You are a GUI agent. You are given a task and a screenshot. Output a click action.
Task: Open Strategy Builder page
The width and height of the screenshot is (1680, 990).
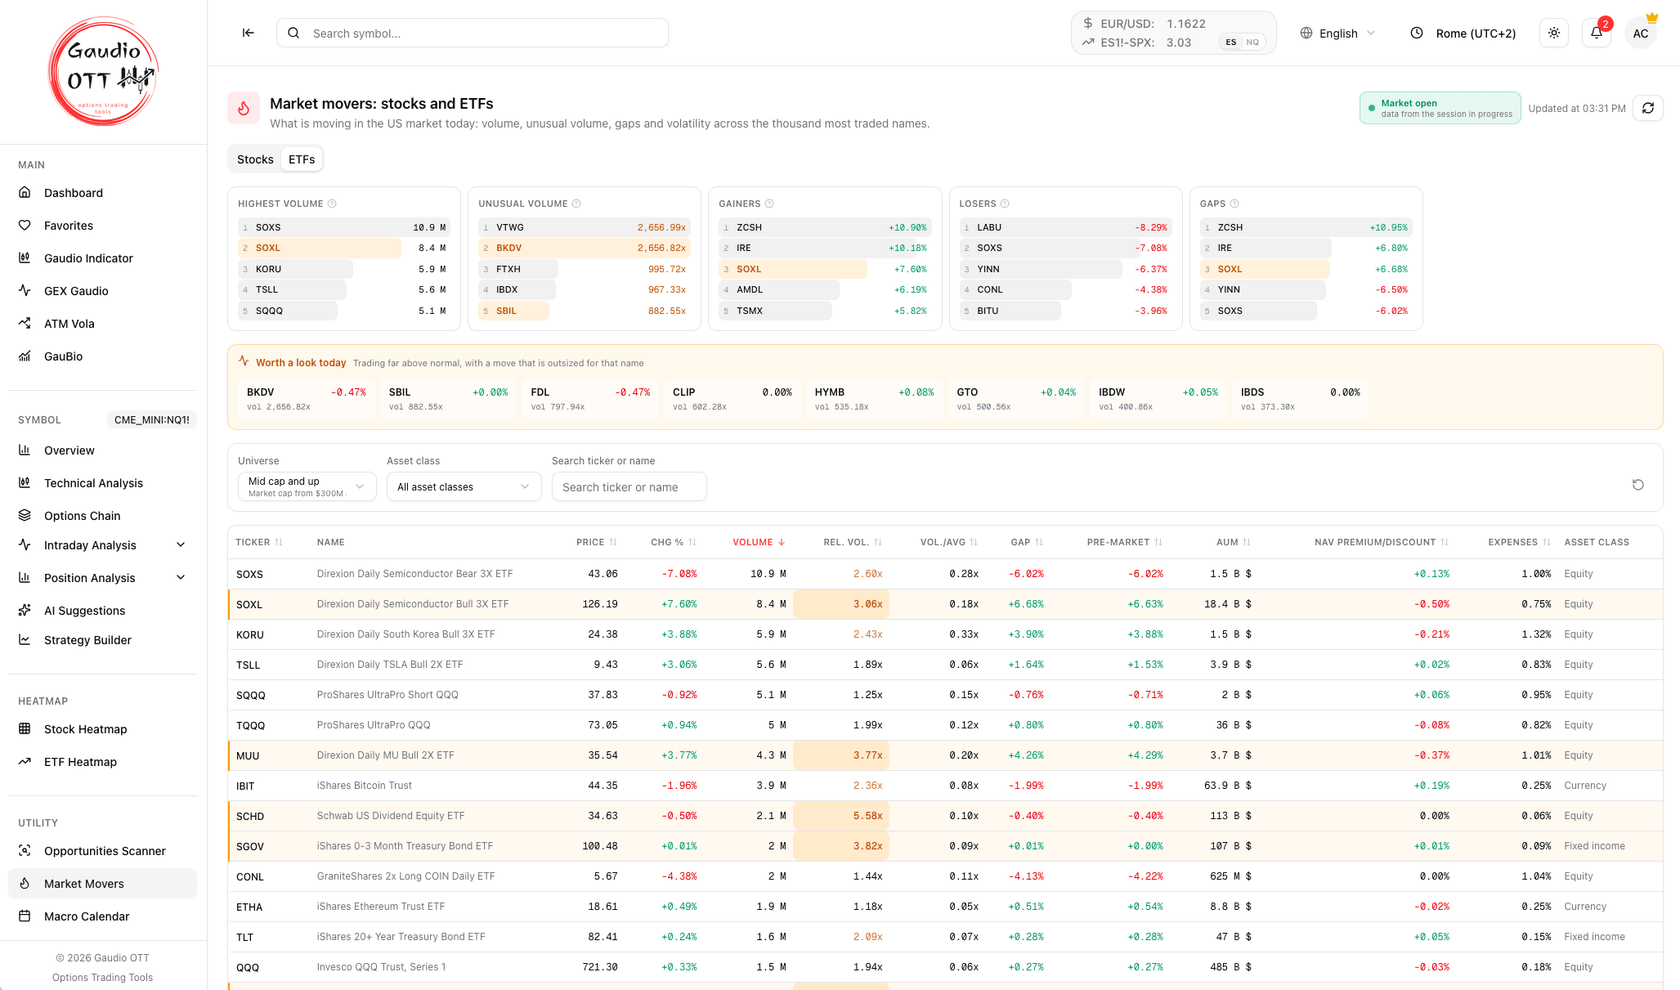pos(102,640)
